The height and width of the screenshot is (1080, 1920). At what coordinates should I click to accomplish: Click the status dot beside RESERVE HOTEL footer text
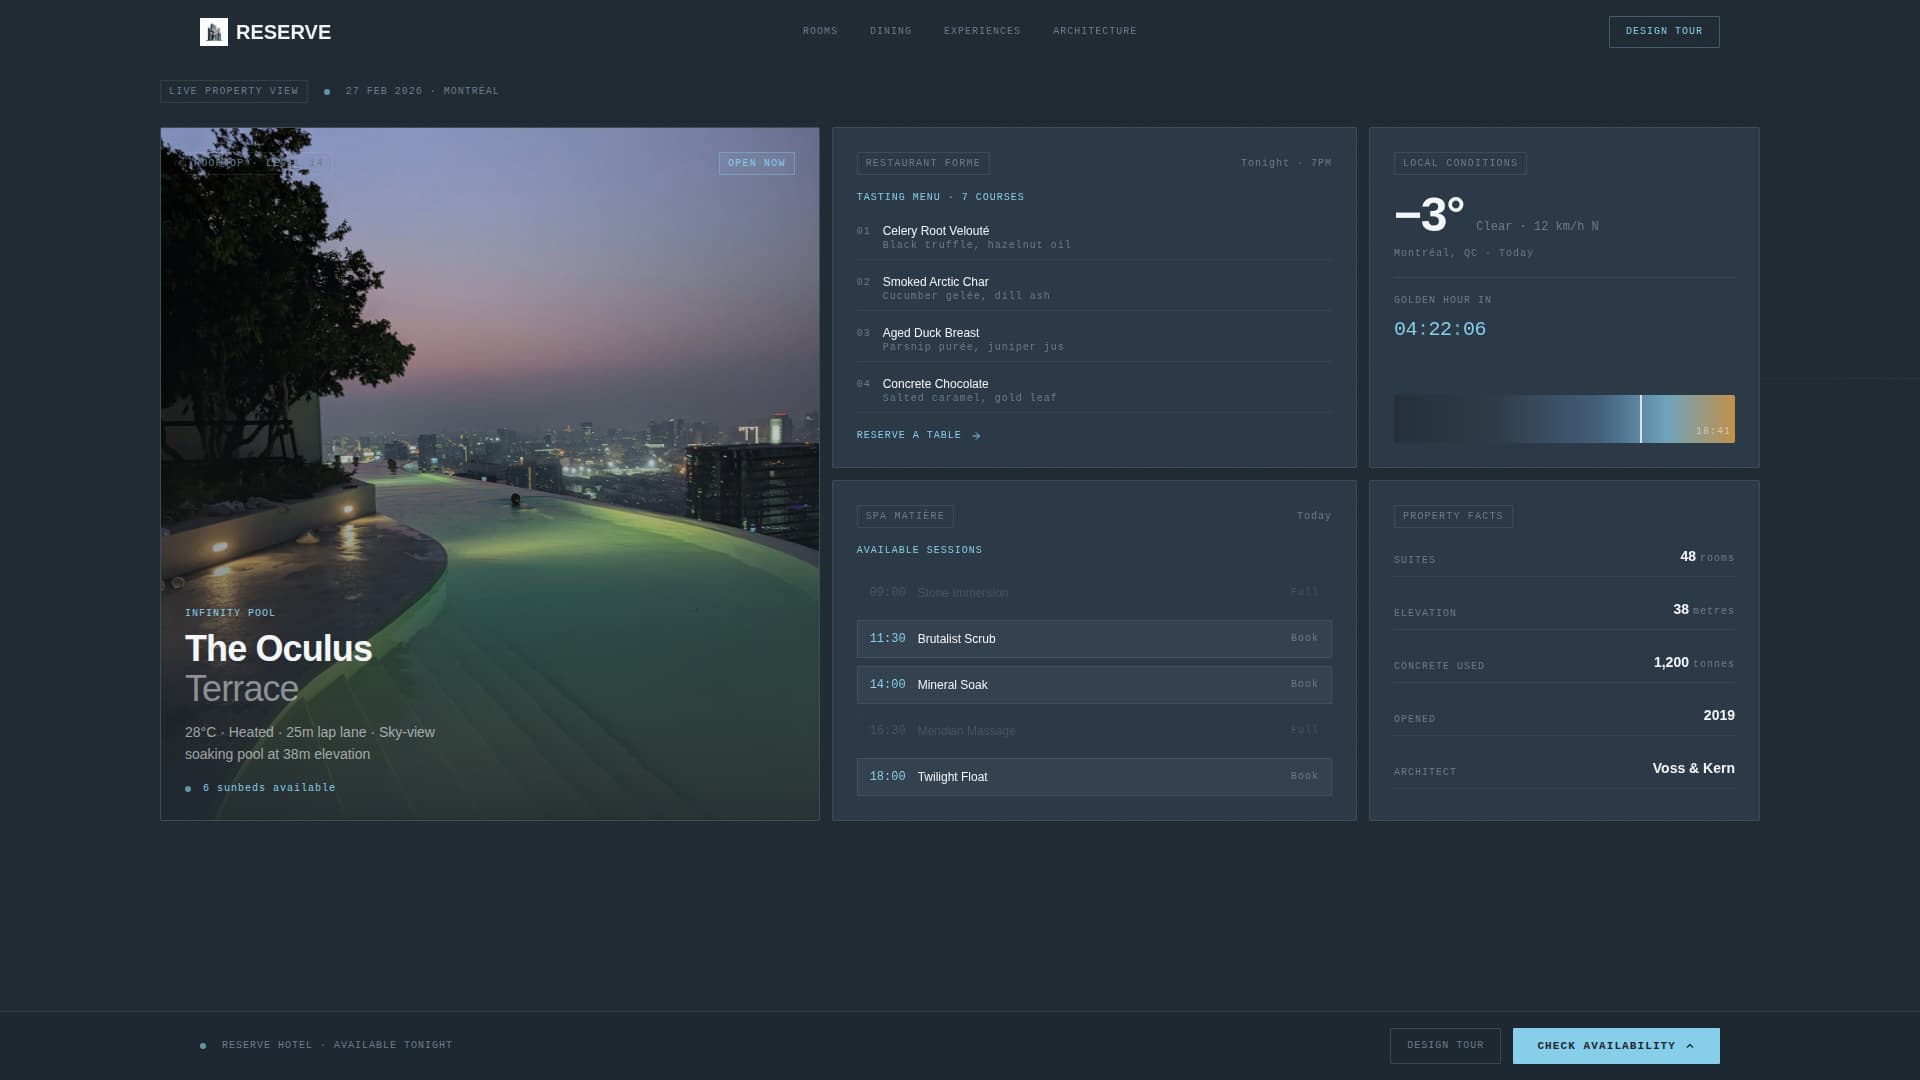click(x=202, y=1045)
